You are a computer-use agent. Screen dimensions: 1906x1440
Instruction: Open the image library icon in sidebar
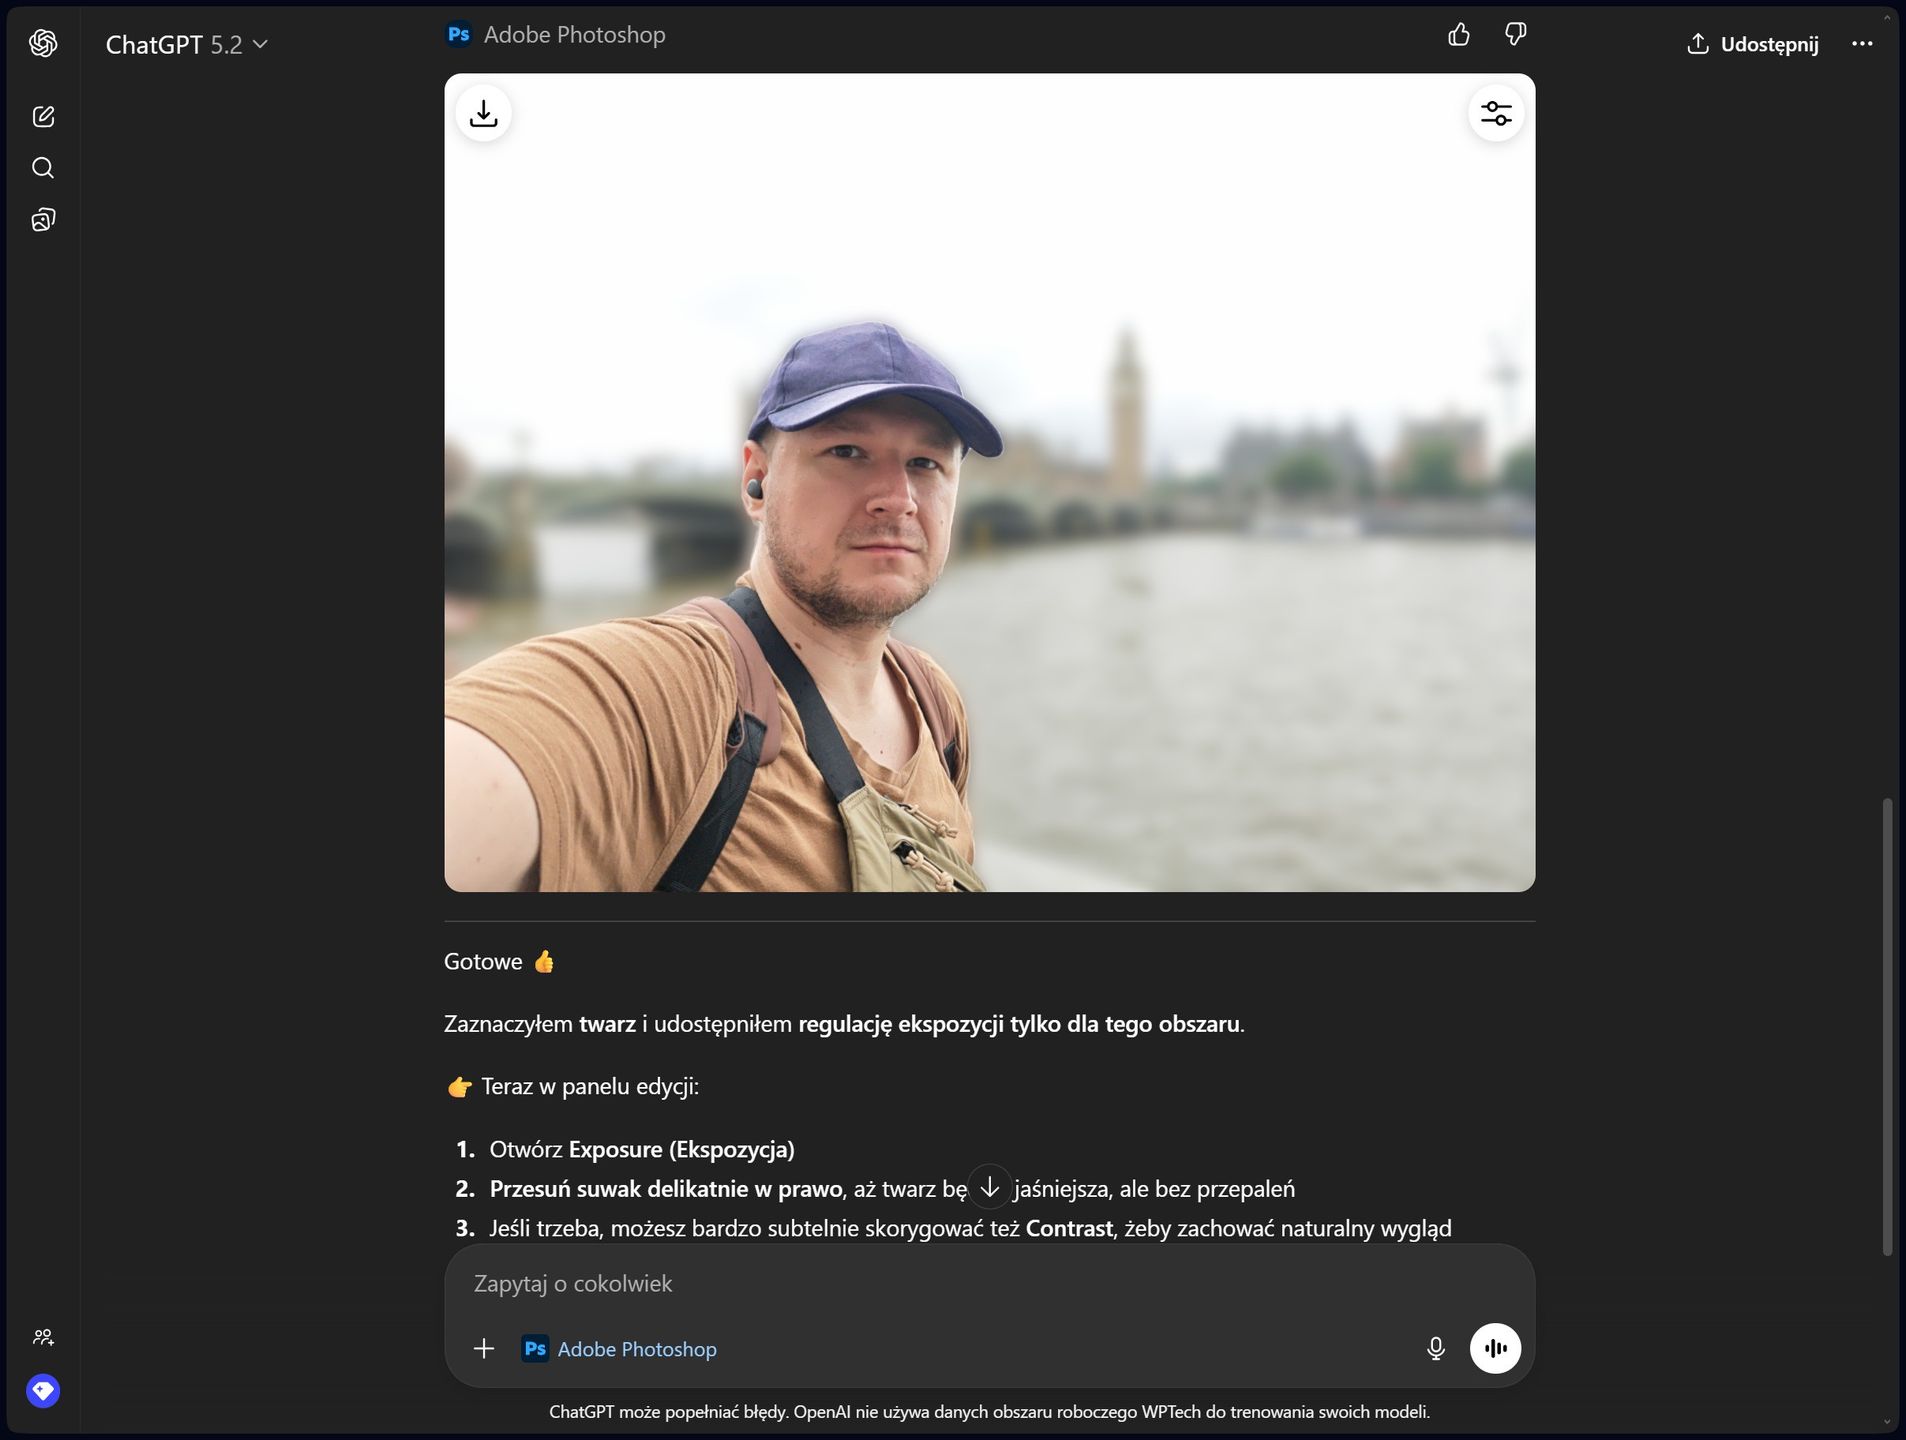(x=43, y=220)
